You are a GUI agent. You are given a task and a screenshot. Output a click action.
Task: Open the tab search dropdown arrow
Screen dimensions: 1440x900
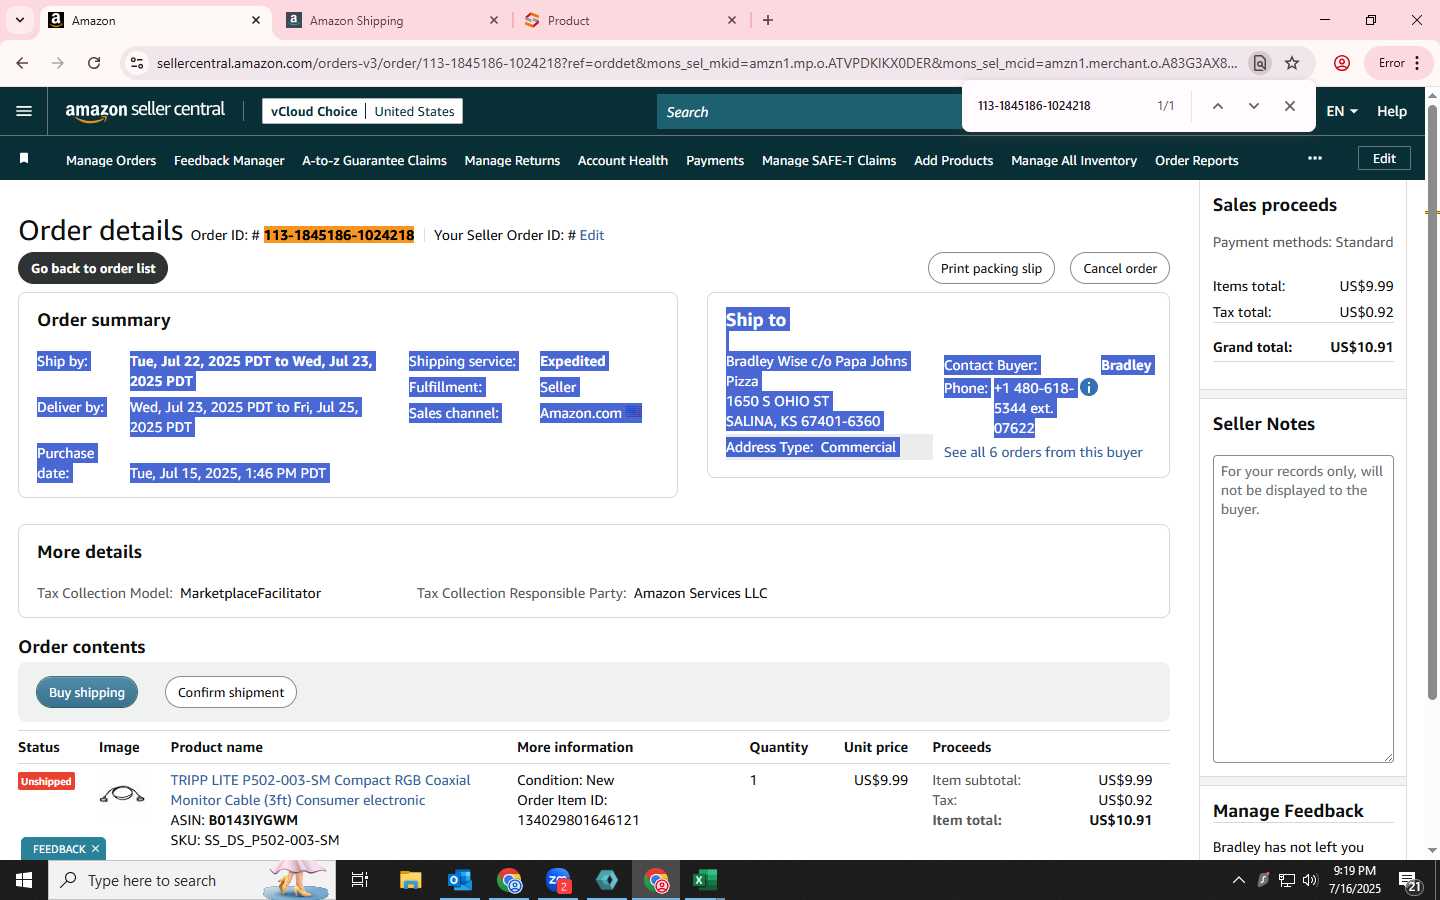pos(19,20)
